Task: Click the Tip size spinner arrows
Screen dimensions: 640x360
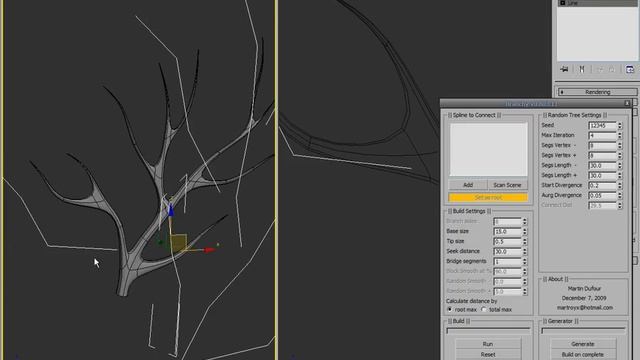Action: coord(525,242)
